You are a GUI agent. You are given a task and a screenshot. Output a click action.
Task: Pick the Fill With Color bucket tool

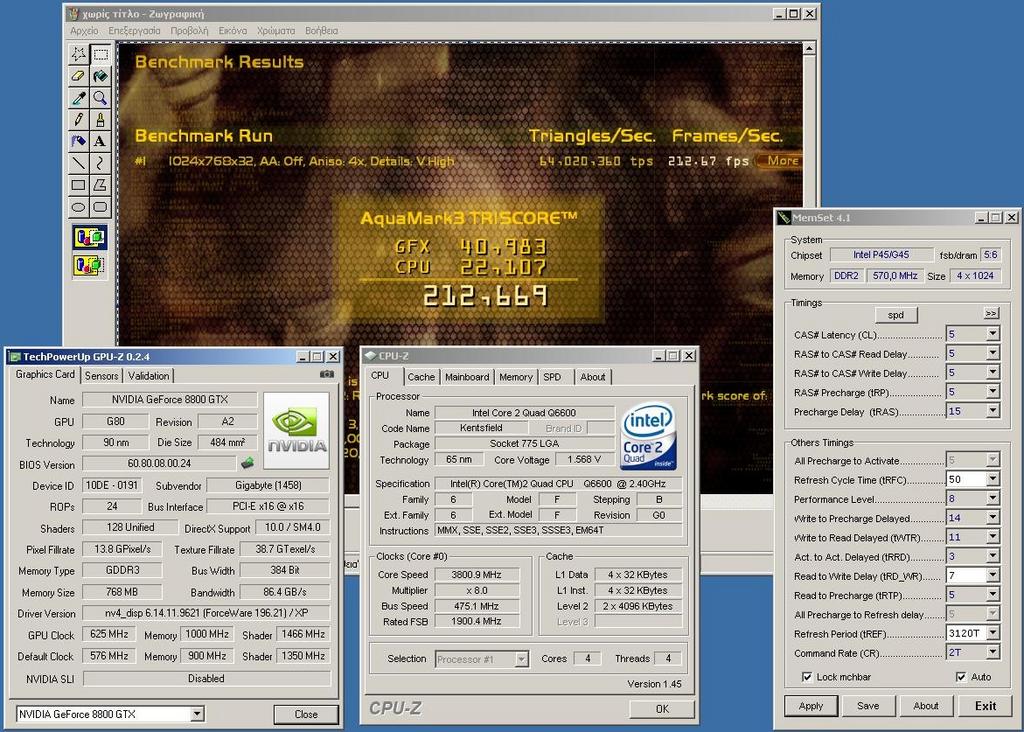click(101, 76)
